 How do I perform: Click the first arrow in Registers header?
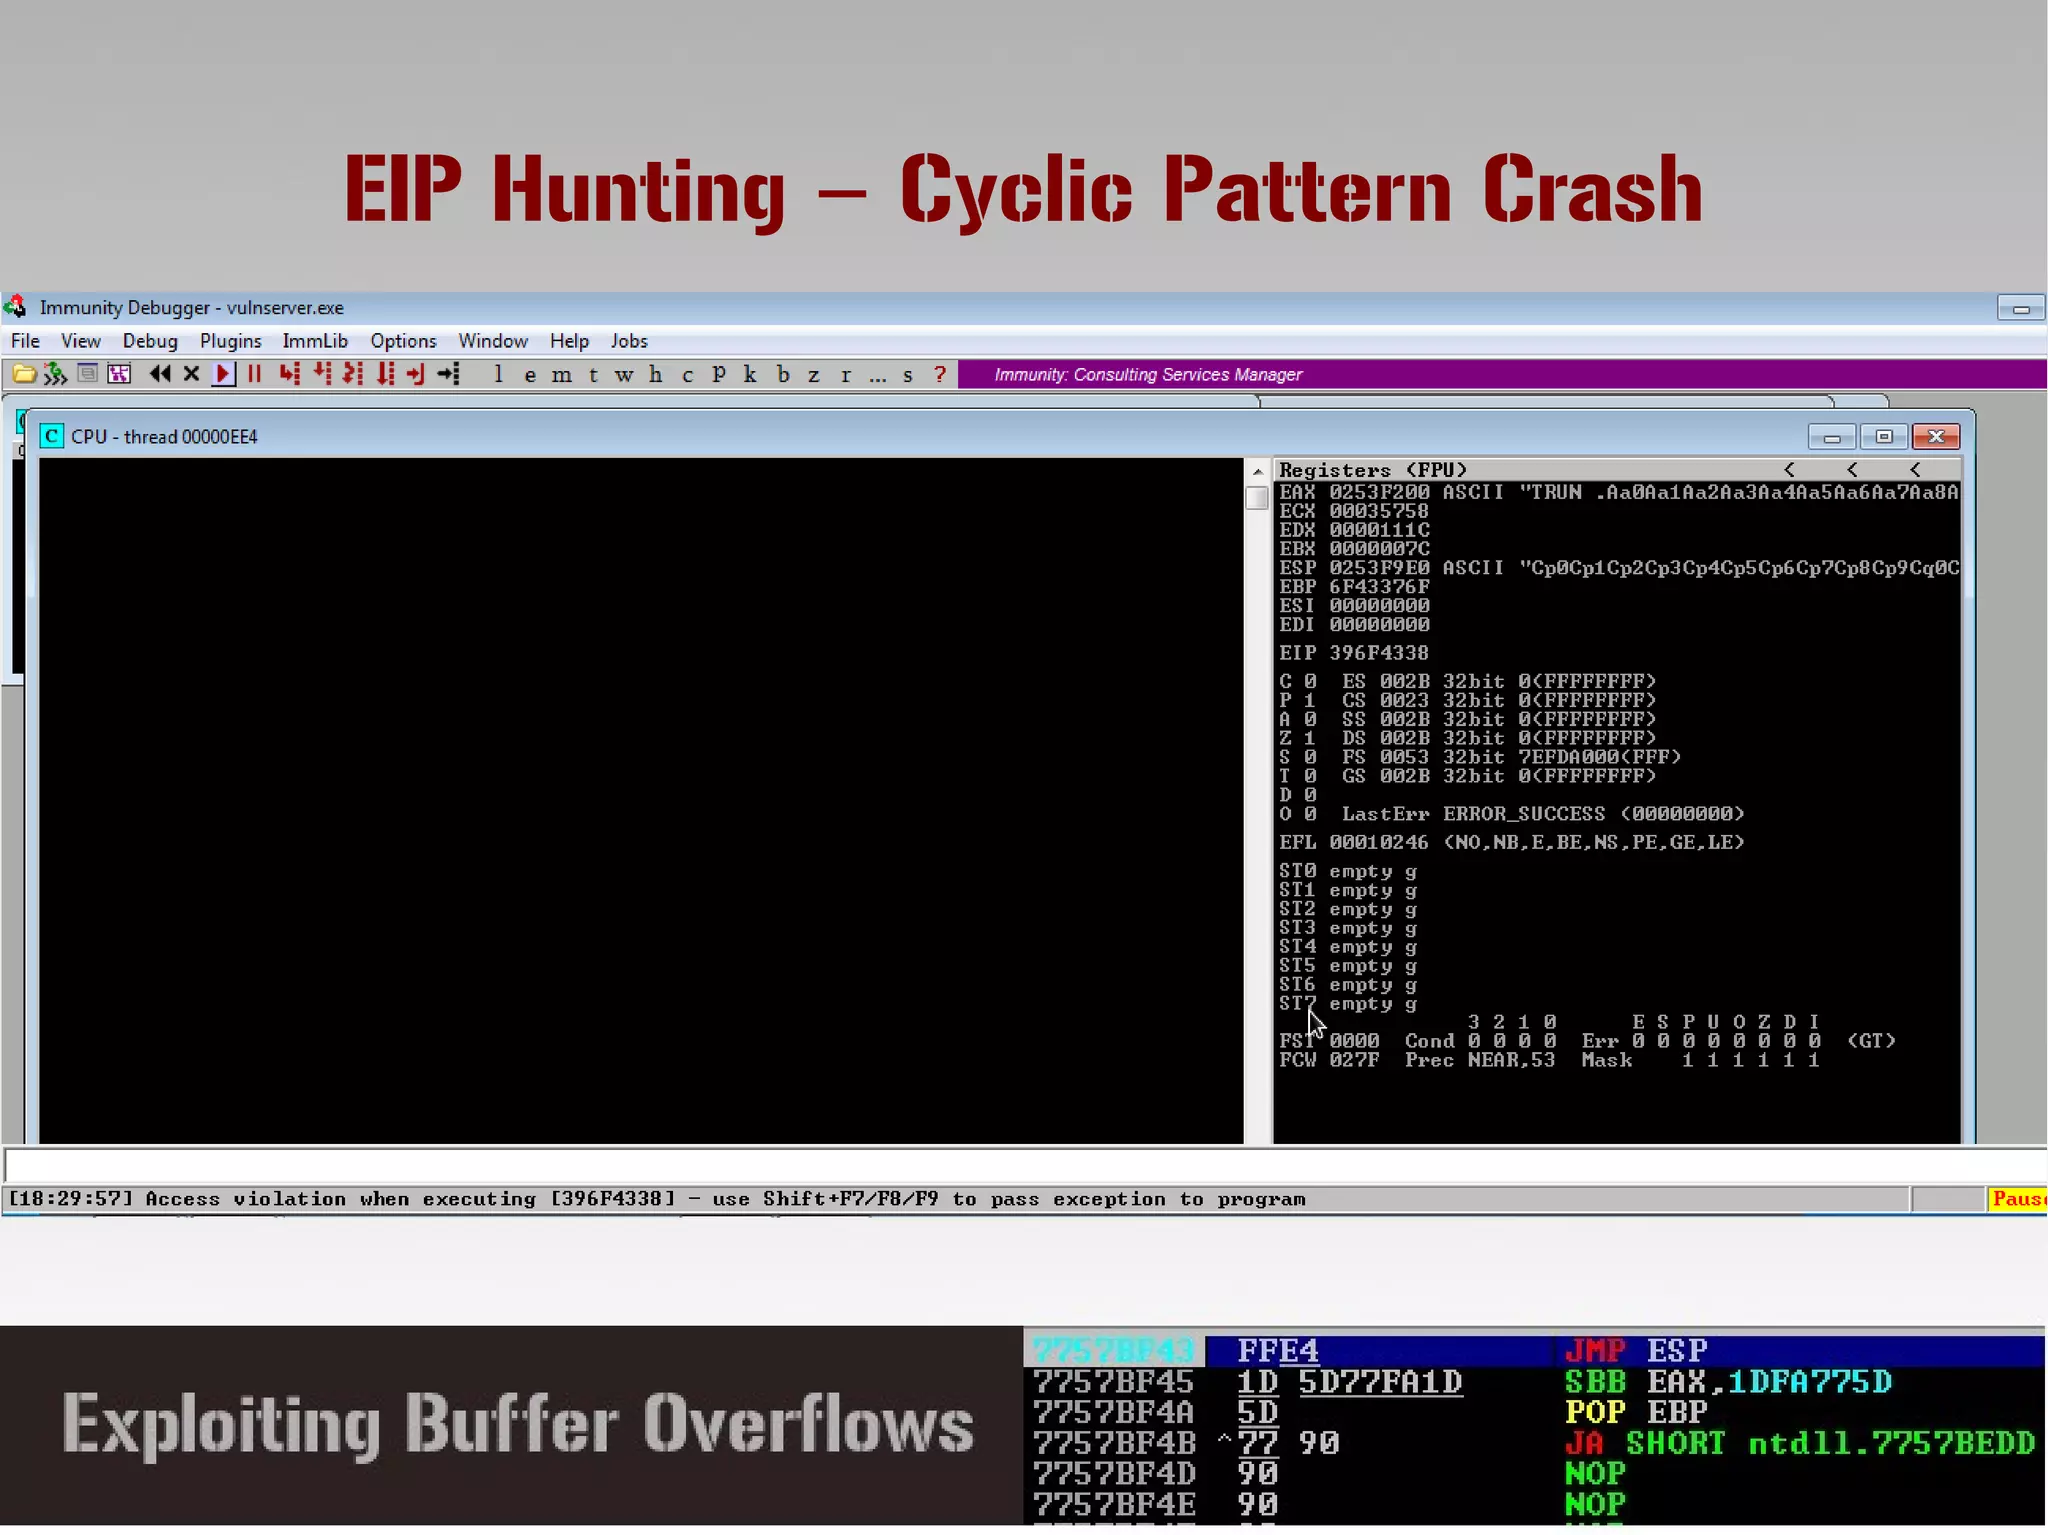(1790, 470)
